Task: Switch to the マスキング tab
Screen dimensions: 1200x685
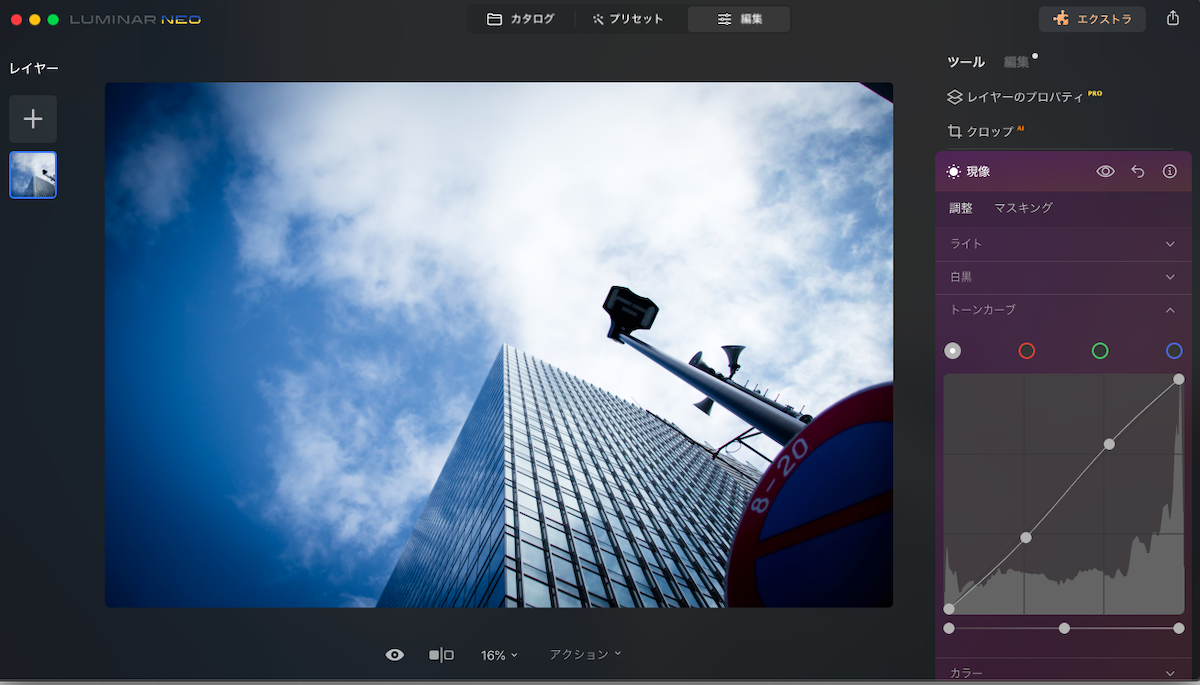Action: coord(1023,208)
